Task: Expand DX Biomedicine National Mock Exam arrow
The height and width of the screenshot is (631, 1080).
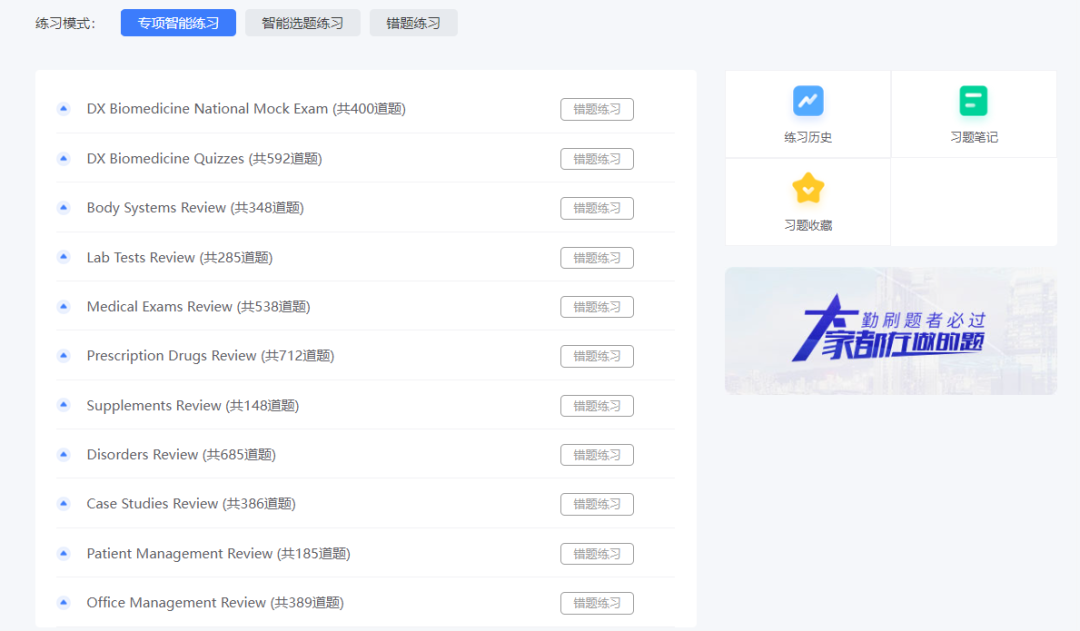Action: [x=63, y=109]
